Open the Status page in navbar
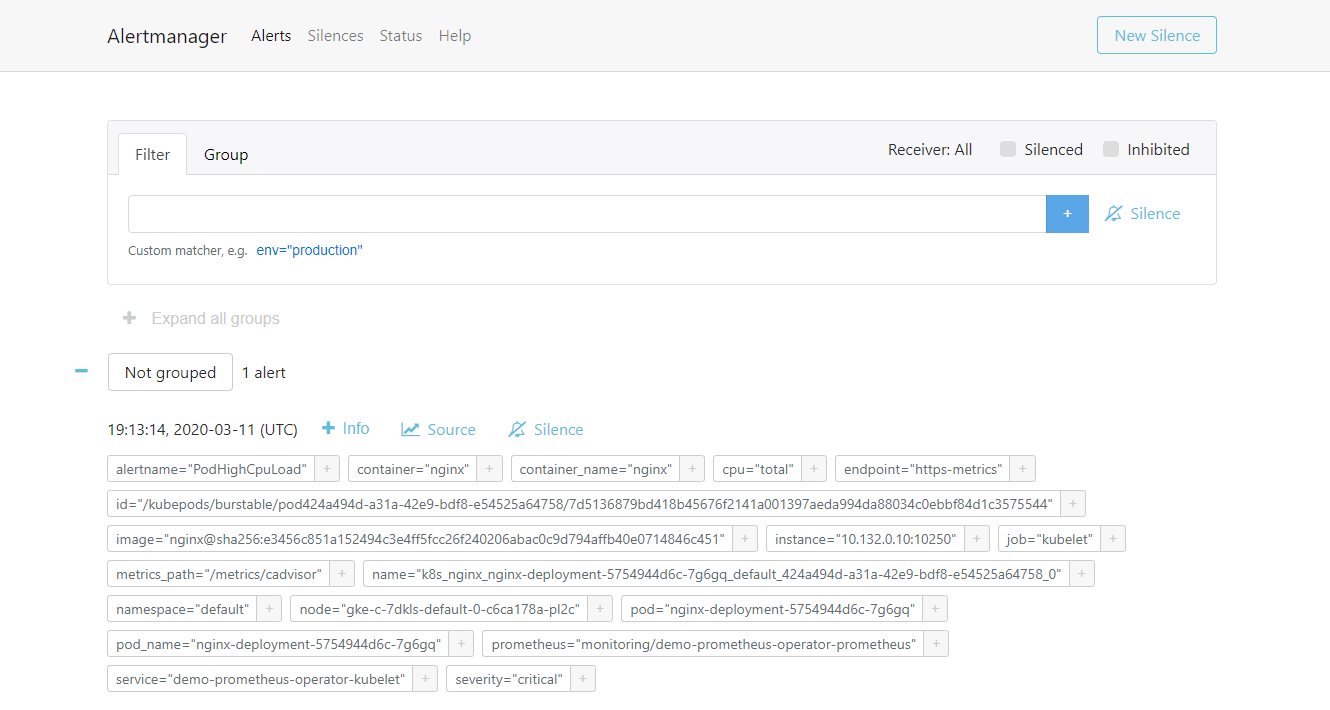The height and width of the screenshot is (710, 1330). point(400,36)
